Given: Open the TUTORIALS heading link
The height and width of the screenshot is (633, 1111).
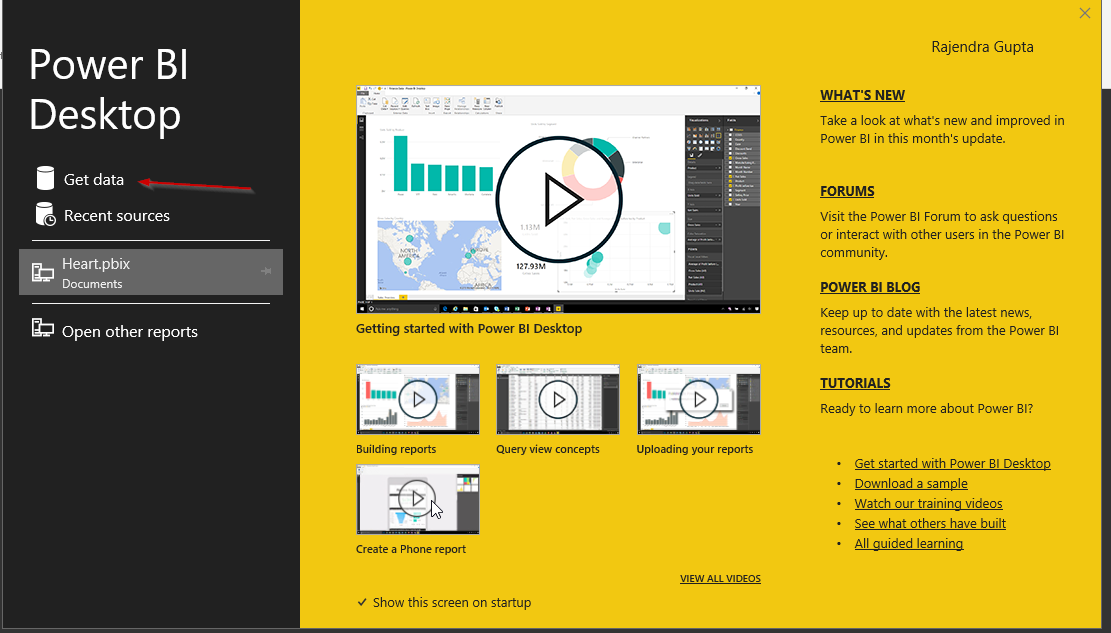Looking at the screenshot, I should click(855, 383).
